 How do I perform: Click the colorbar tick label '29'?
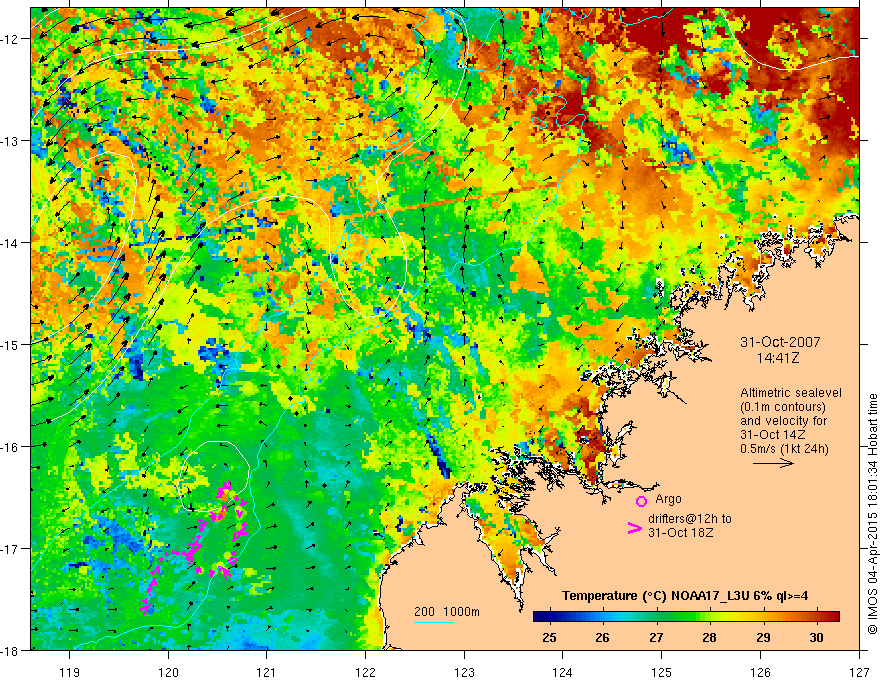pyautogui.click(x=763, y=638)
